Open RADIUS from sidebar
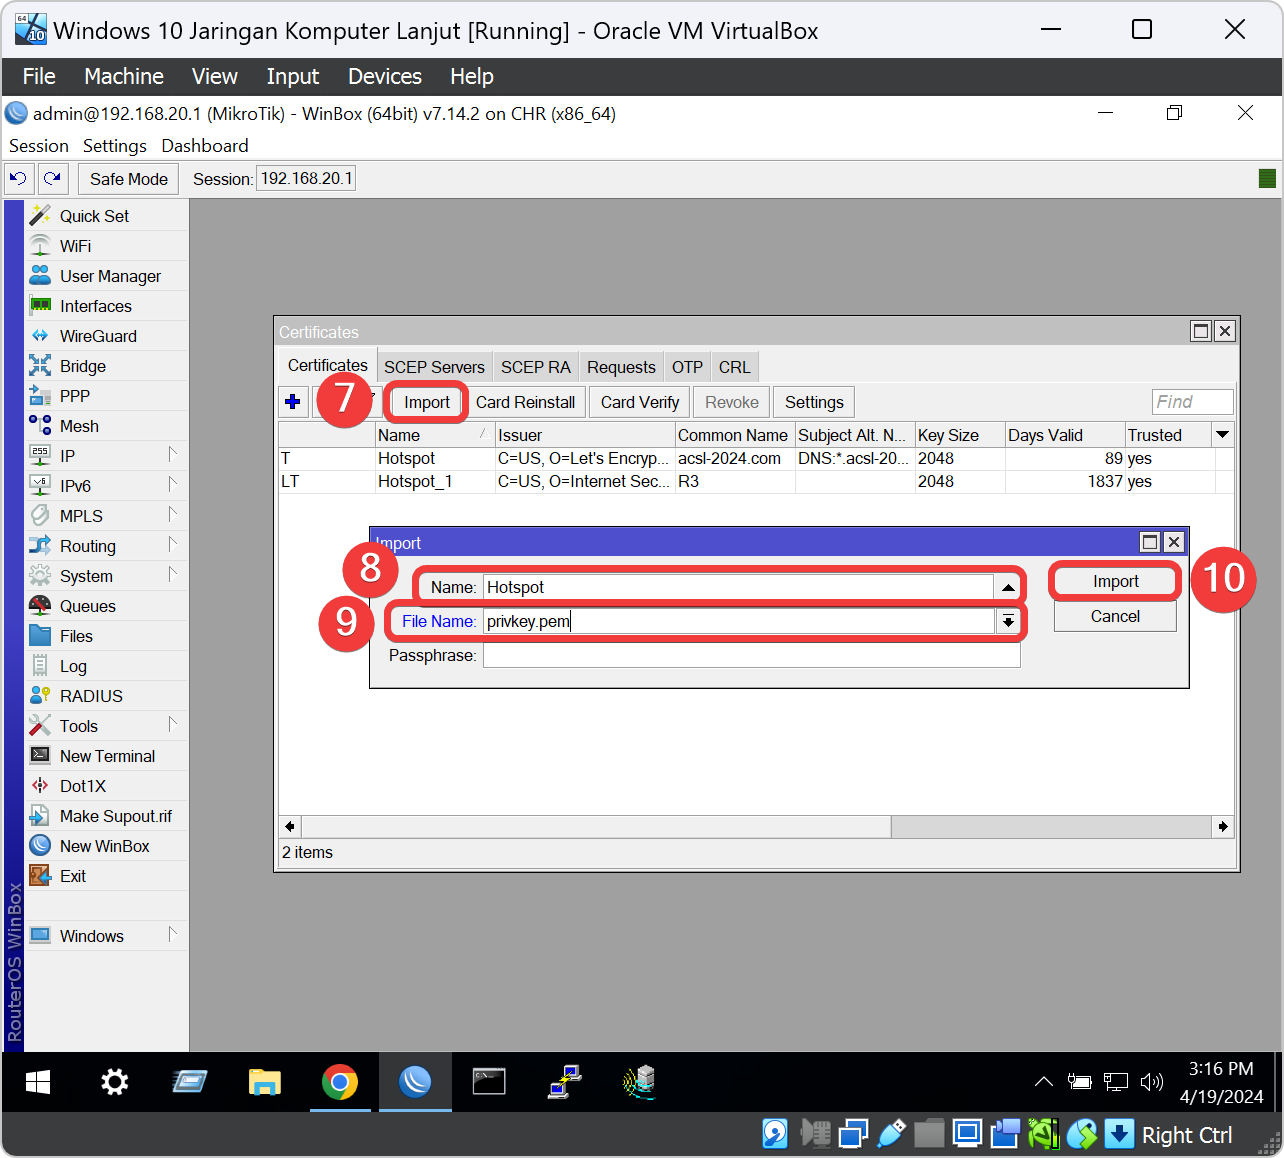1284x1158 pixels. (91, 696)
